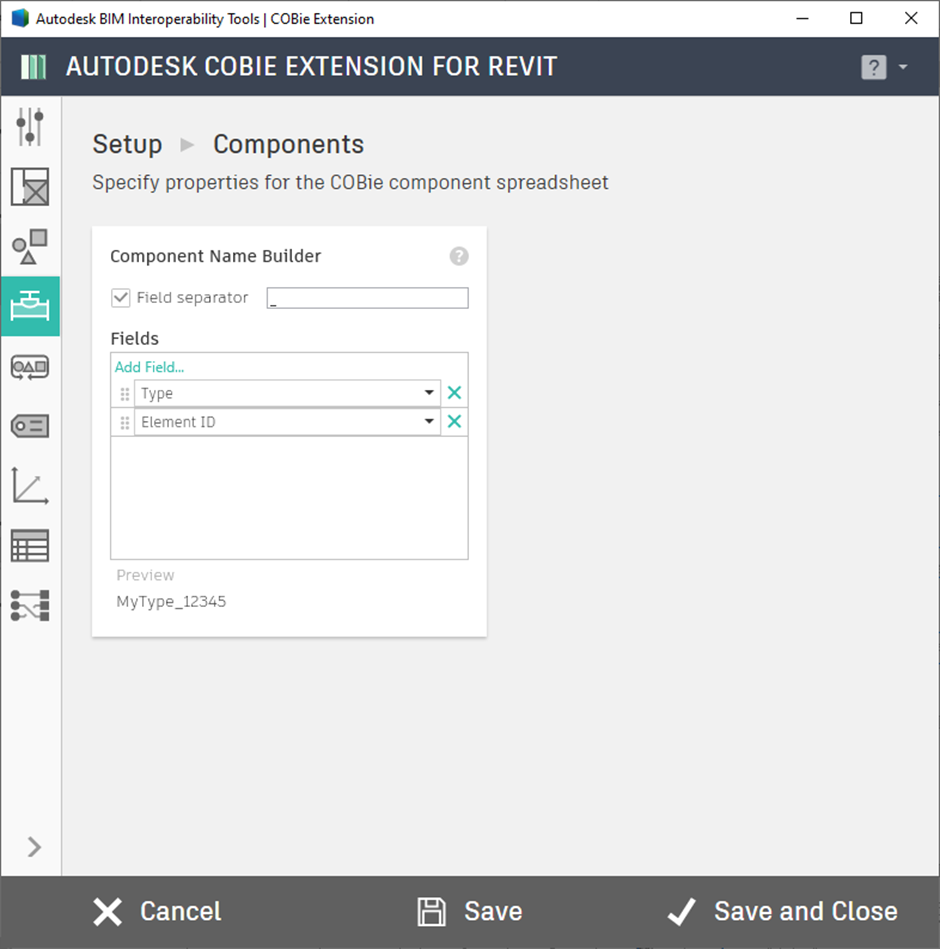The width and height of the screenshot is (940, 949).
Task: Open the Types shapes sidebar icon
Action: coord(30,246)
